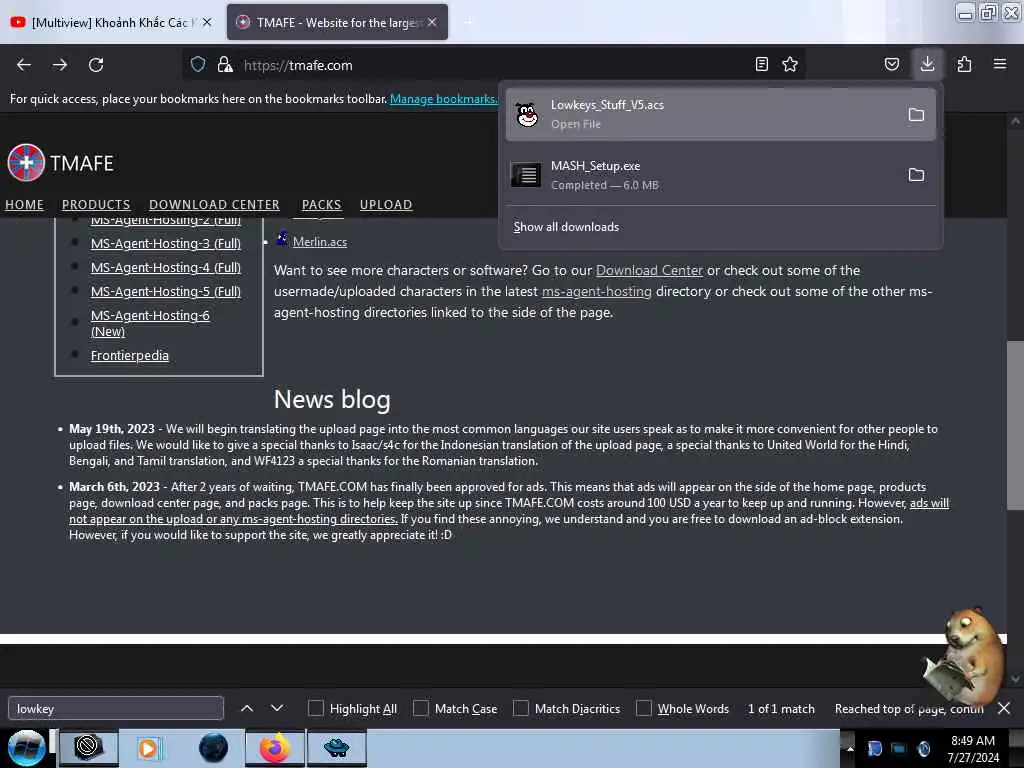Viewport: 1024px width, 768px height.
Task: Enable the Match Diacritics checkbox
Action: (520, 709)
